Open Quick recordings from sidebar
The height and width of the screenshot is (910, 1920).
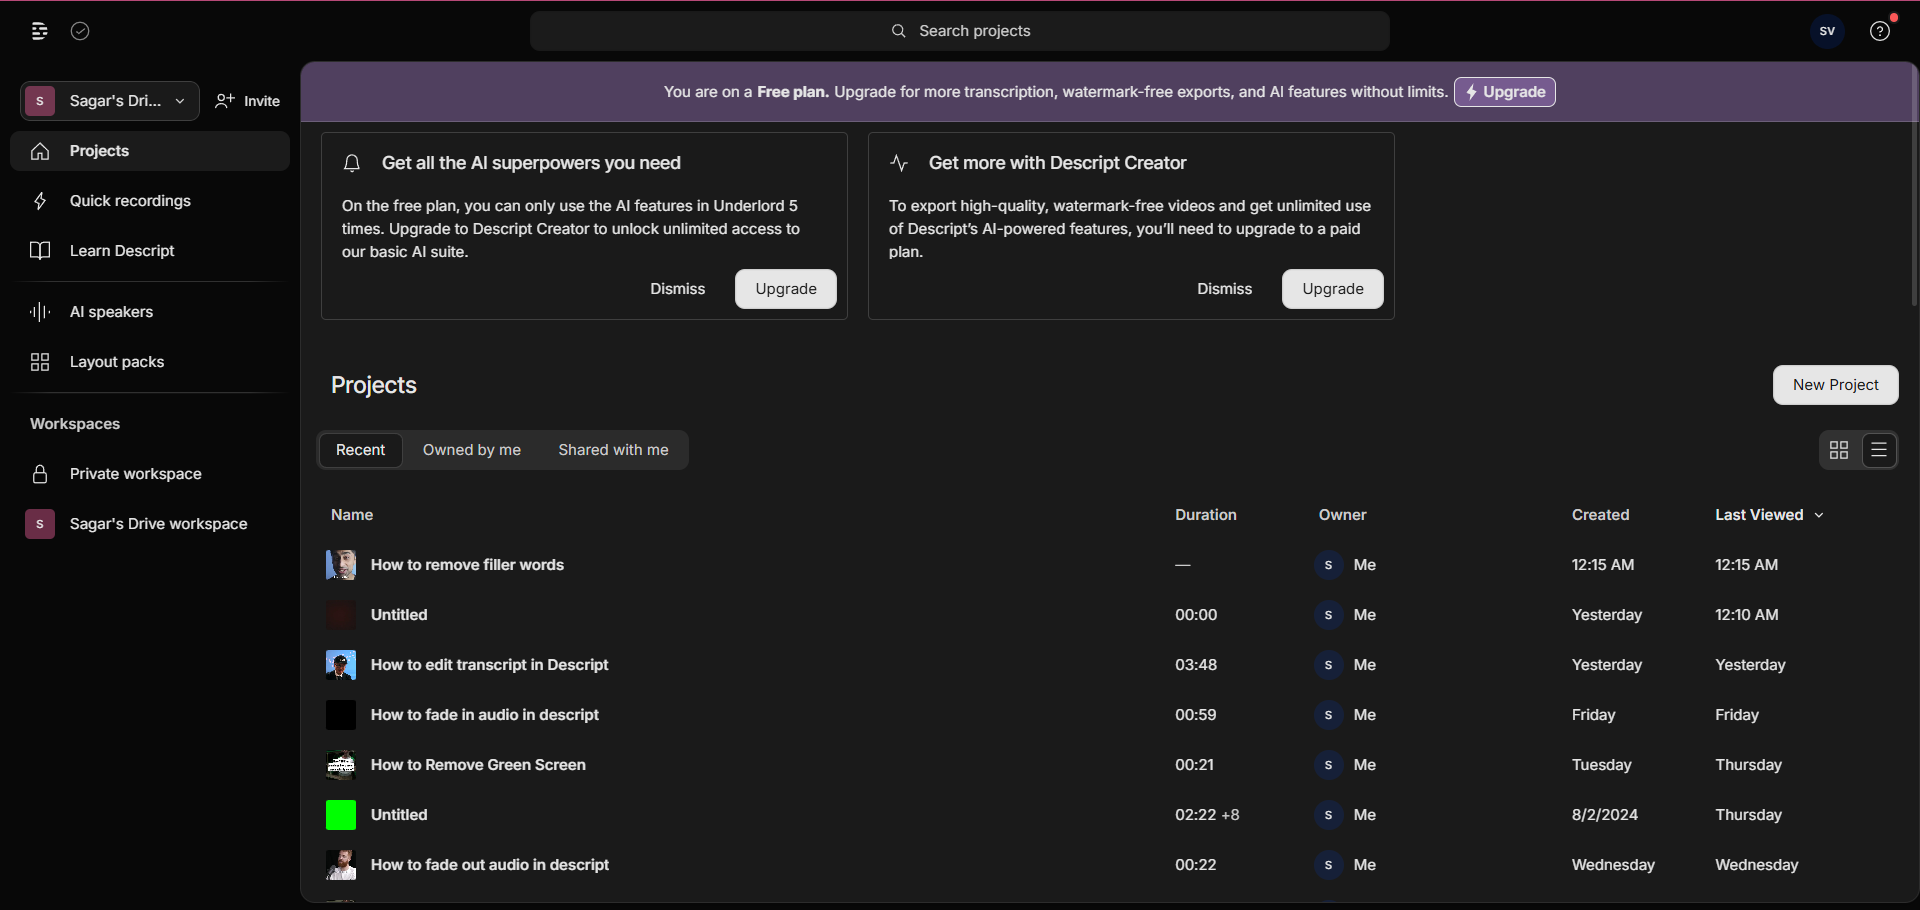pyautogui.click(x=130, y=201)
